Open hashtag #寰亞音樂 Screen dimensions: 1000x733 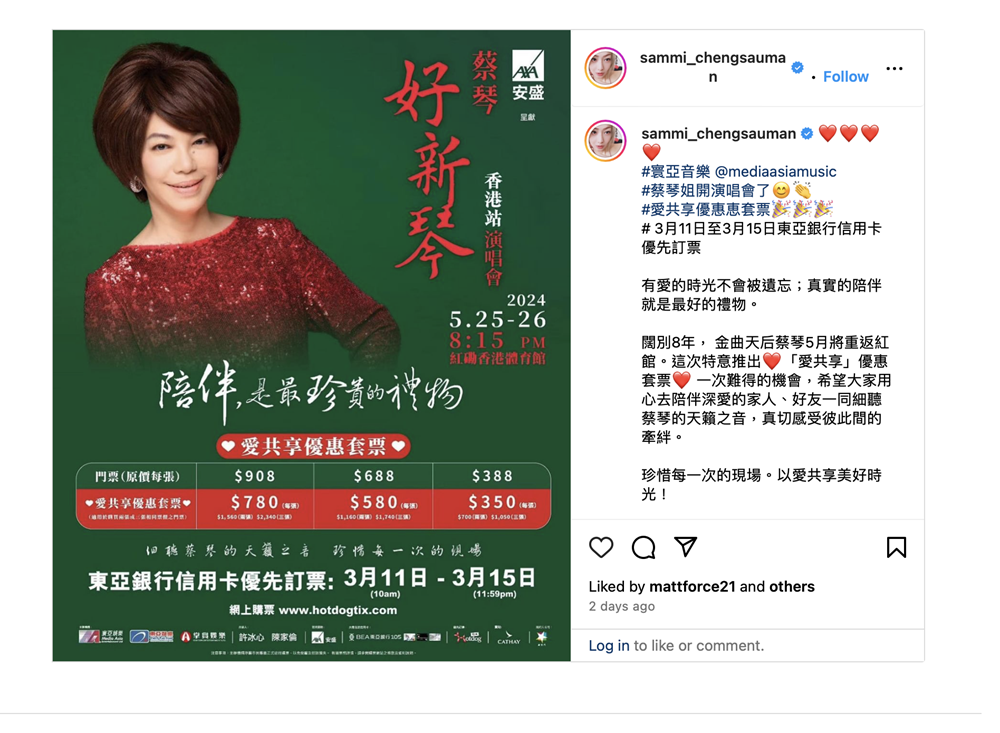pos(675,172)
